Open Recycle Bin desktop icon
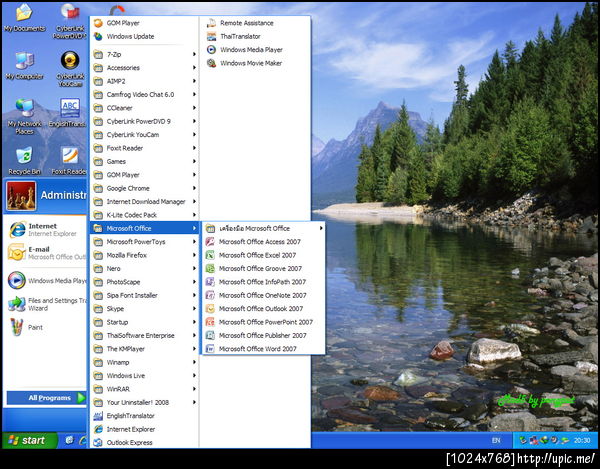The image size is (600, 469). [x=24, y=161]
